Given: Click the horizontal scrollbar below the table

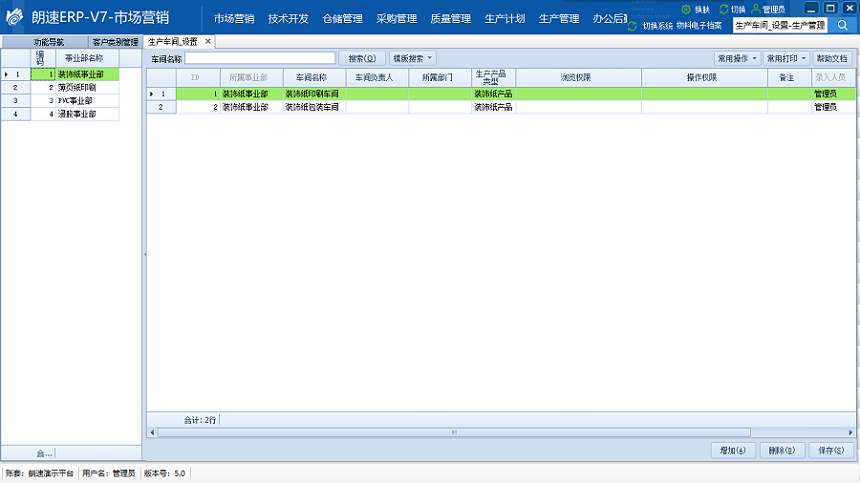Looking at the screenshot, I should (x=500, y=432).
